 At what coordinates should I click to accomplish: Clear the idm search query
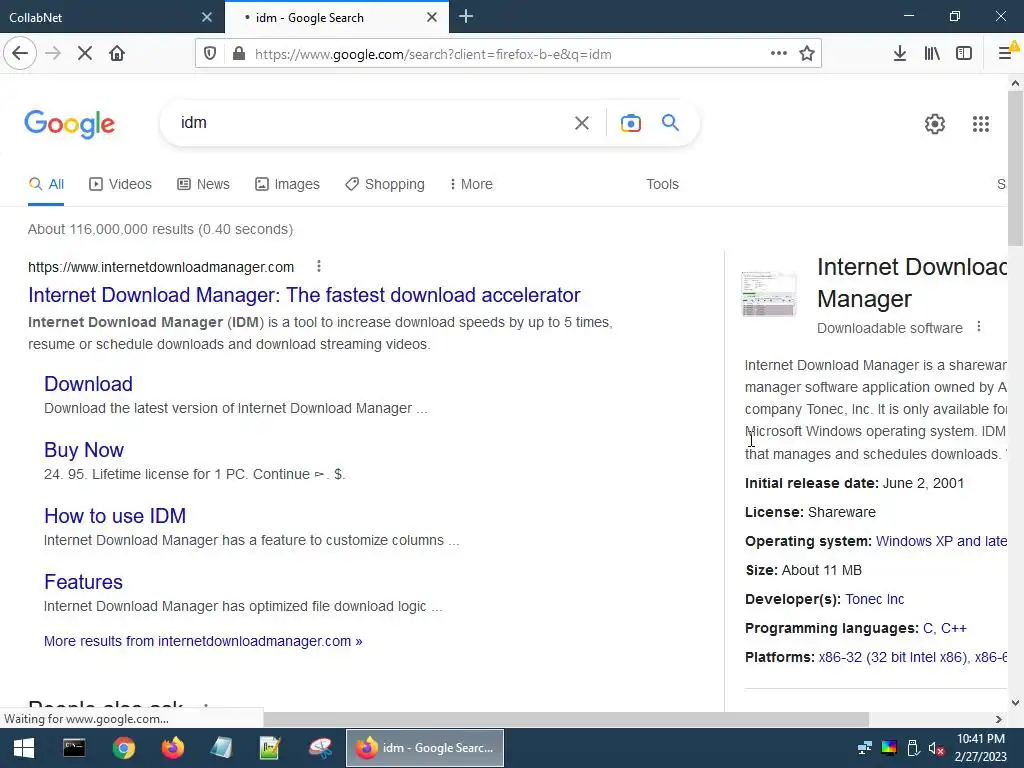point(582,123)
